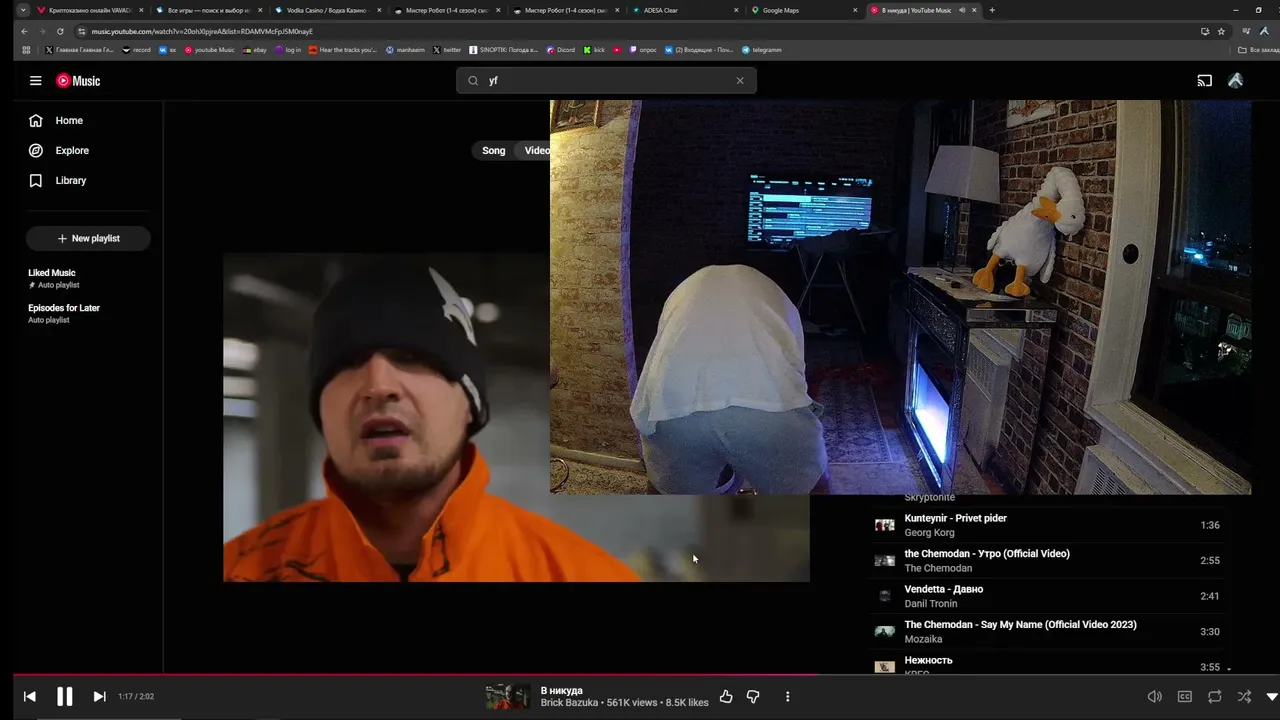Open the 'record' bookmark

click(x=136, y=50)
